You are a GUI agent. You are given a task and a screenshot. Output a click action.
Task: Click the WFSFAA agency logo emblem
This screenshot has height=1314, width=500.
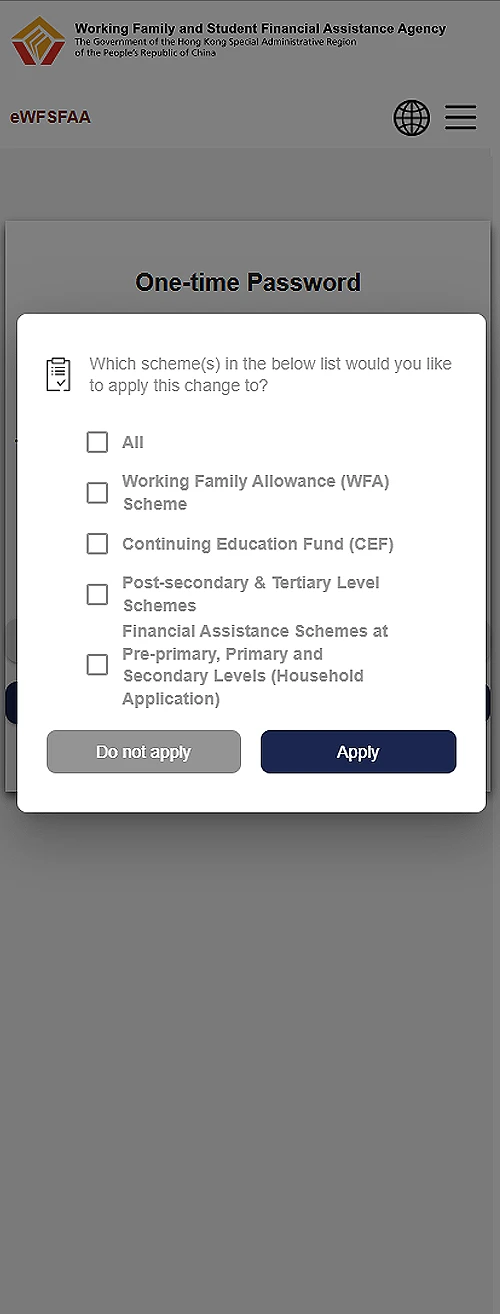[38, 41]
